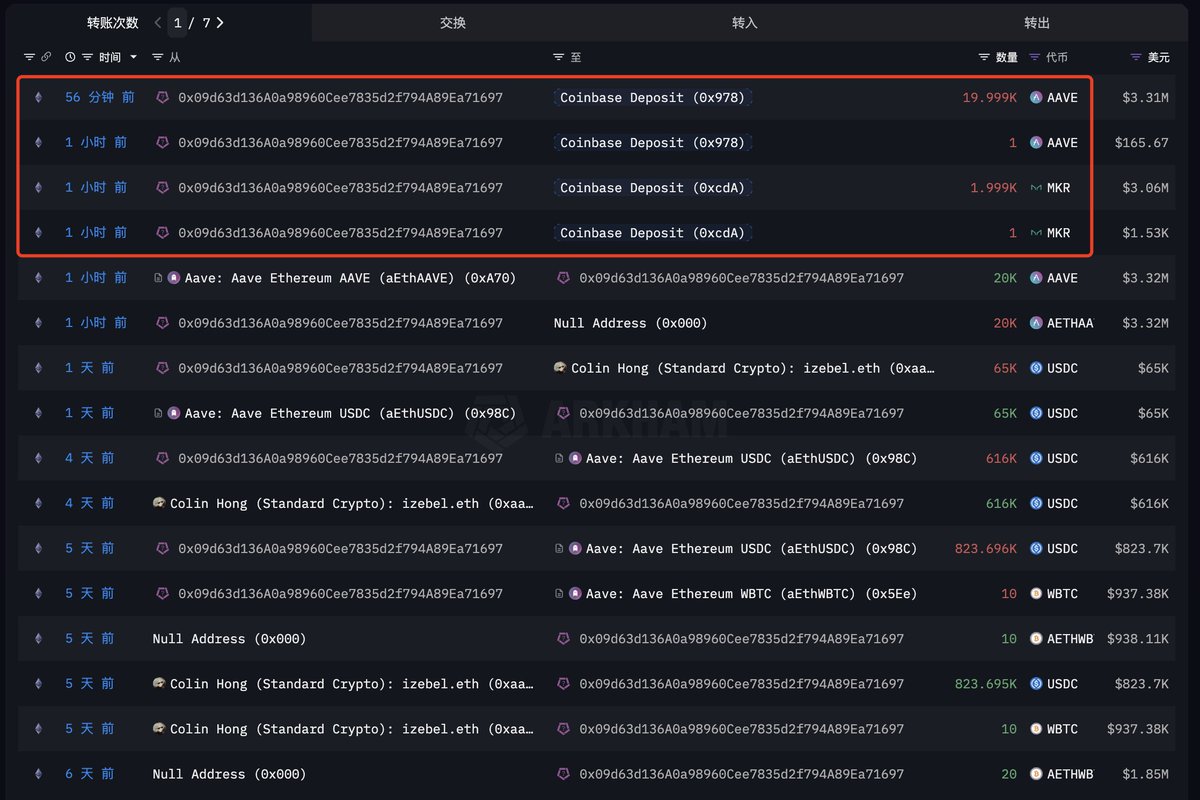Open Colin Hong izebel.eth recipient on the 1 天 前 row
This screenshot has height=800, width=1200.
click(x=753, y=368)
